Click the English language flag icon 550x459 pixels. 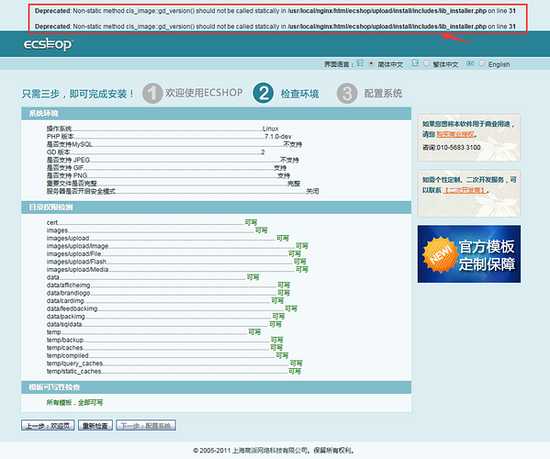click(470, 63)
